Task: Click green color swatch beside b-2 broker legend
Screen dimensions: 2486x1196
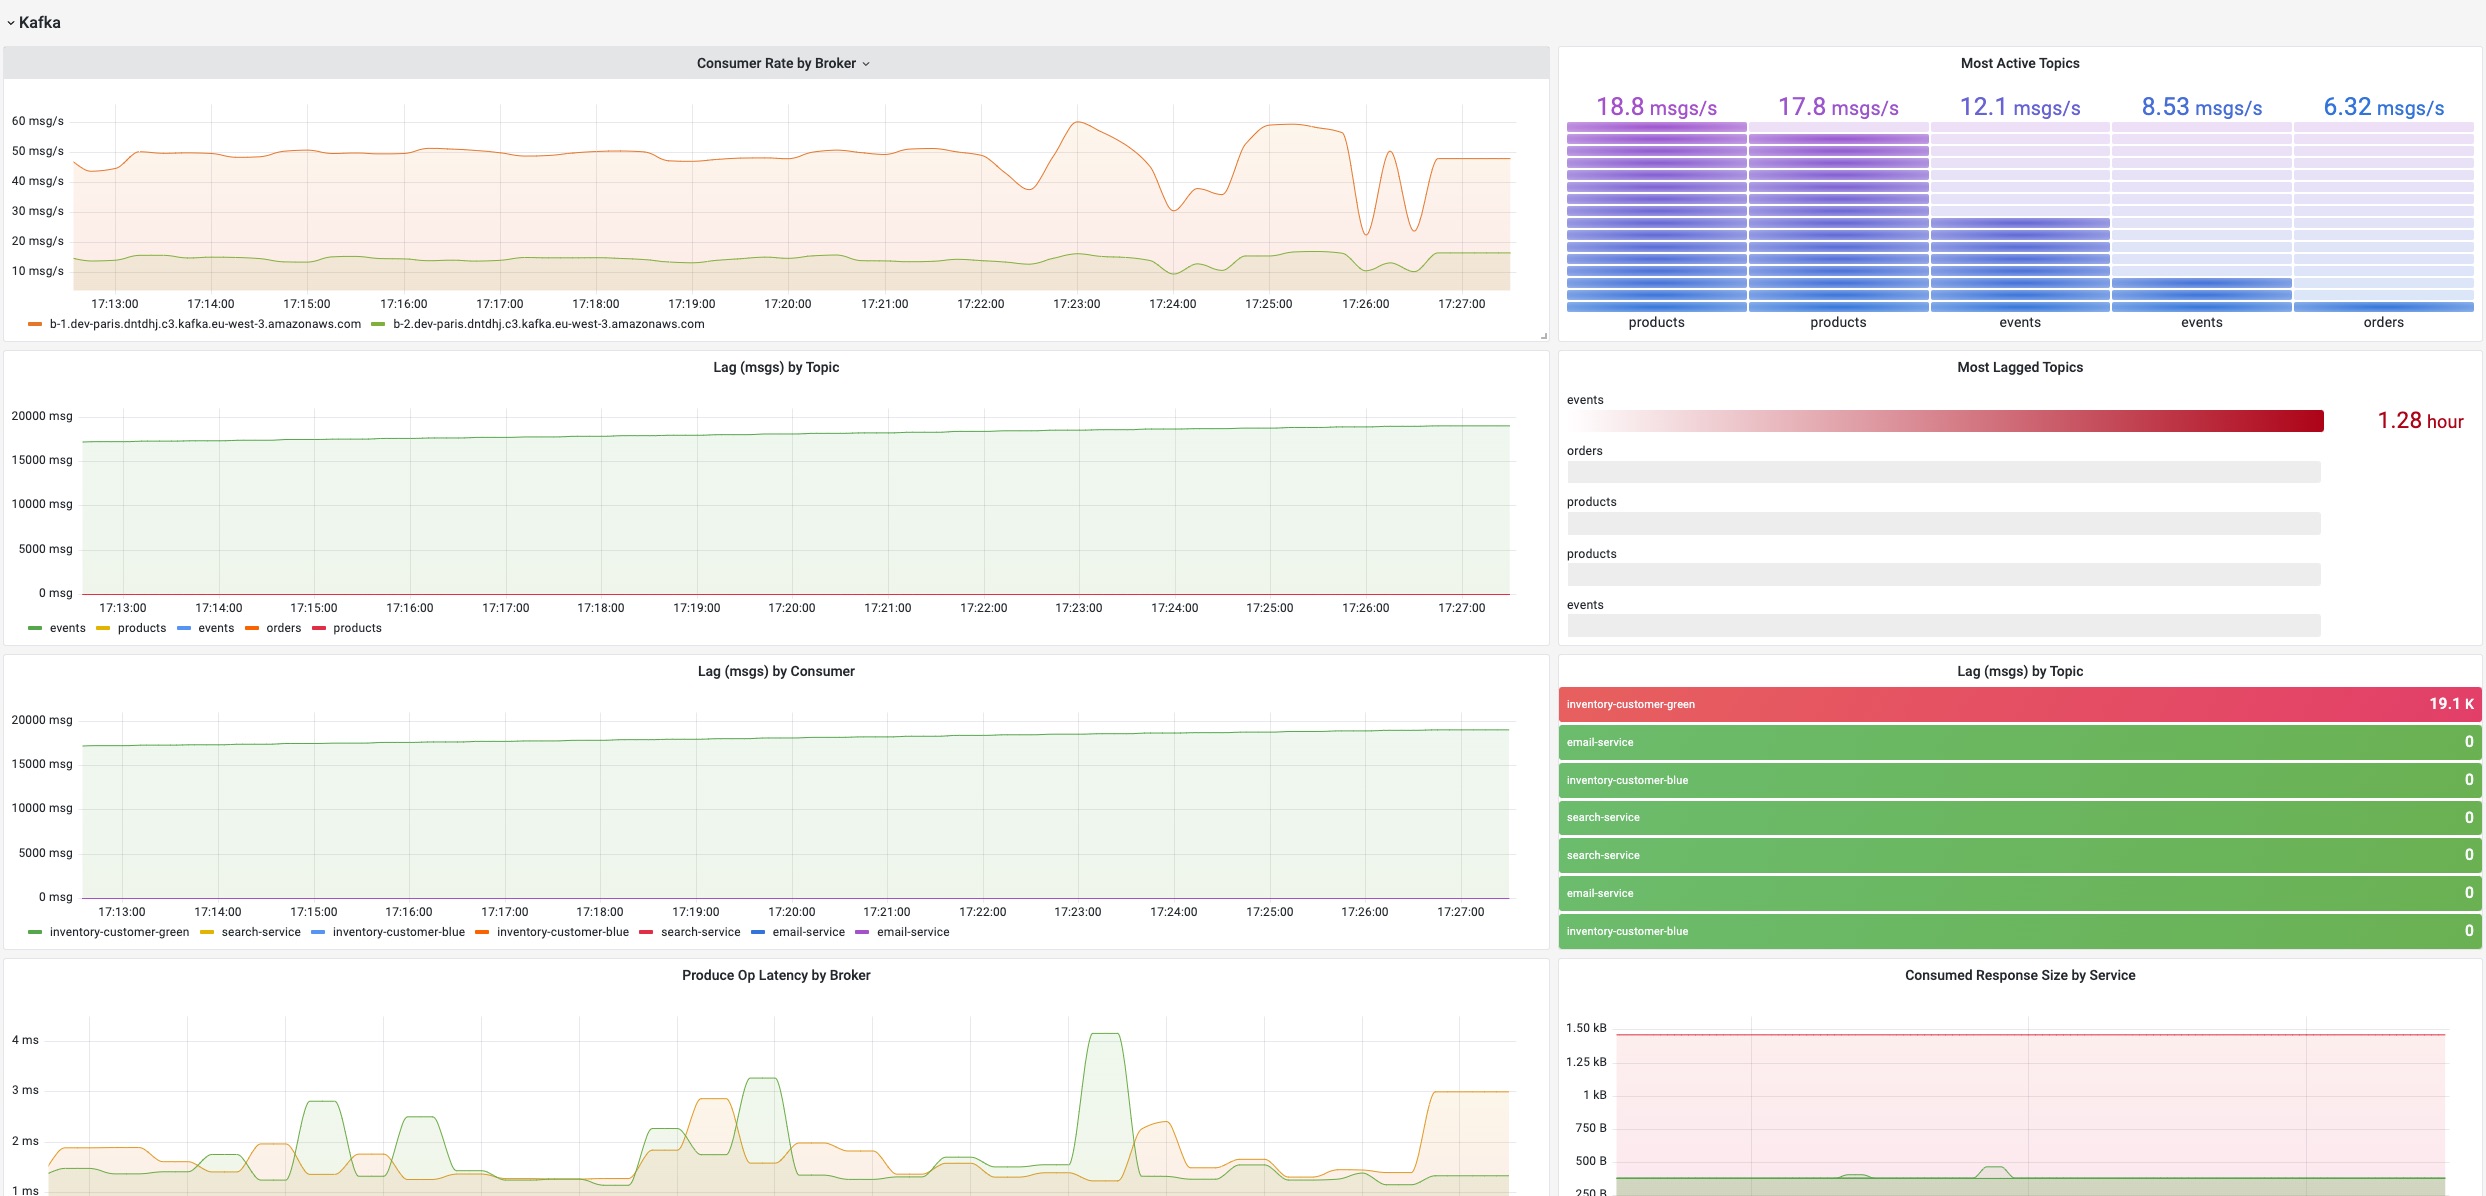Action: [x=378, y=324]
